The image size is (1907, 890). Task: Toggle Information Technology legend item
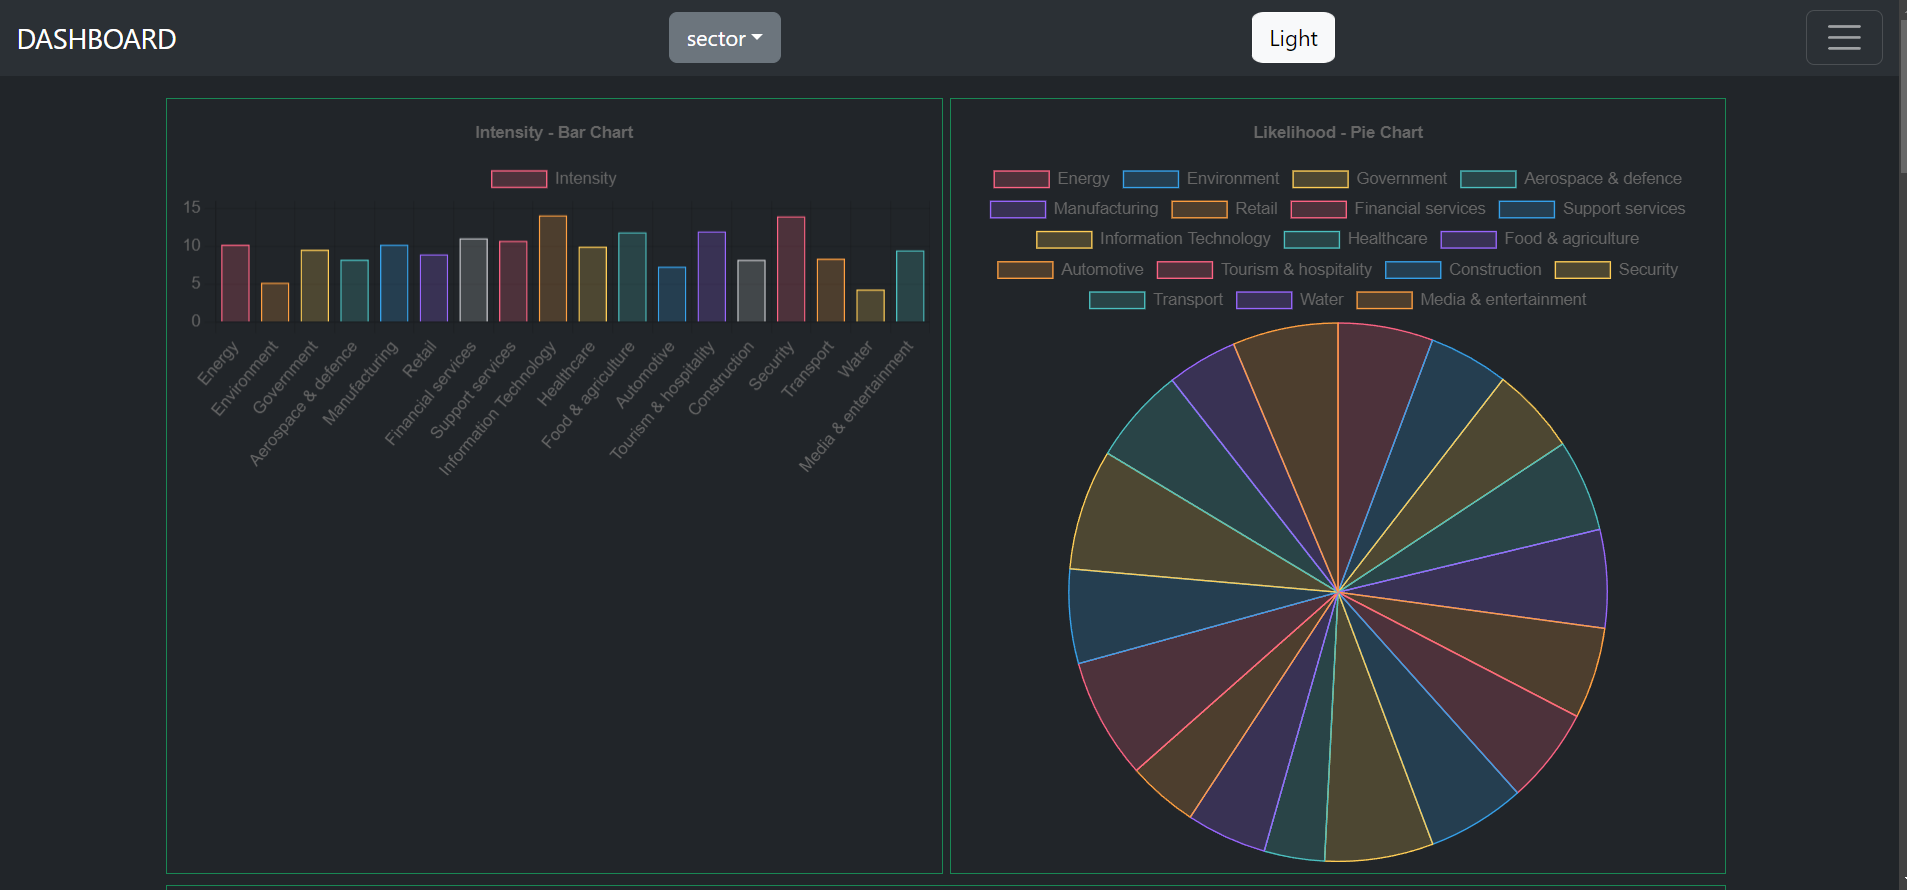coord(1154,238)
